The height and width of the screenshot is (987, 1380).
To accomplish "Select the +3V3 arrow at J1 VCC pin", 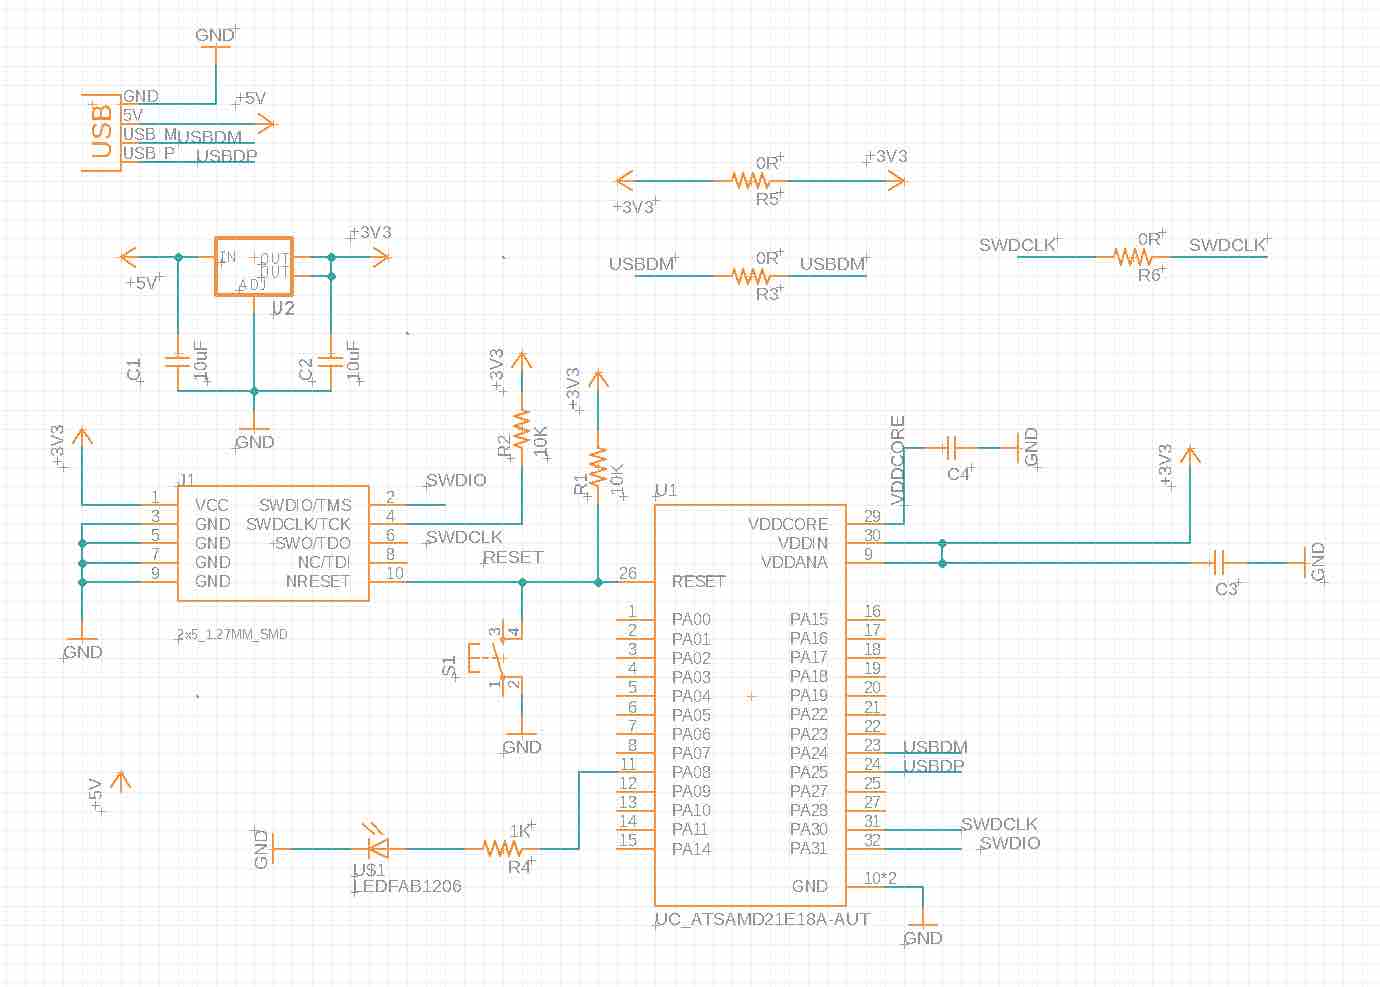I will 82,438.
